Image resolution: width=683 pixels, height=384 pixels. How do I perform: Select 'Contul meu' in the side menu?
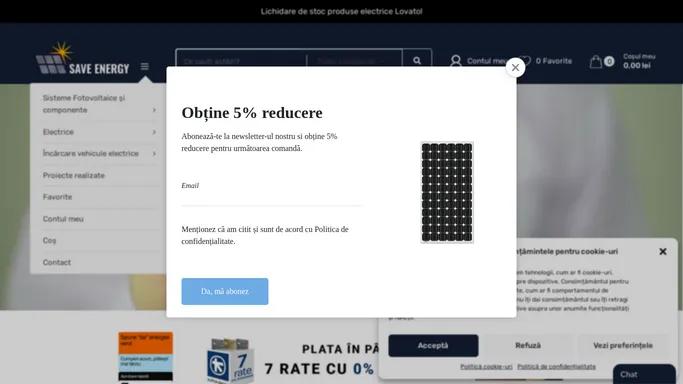(63, 219)
